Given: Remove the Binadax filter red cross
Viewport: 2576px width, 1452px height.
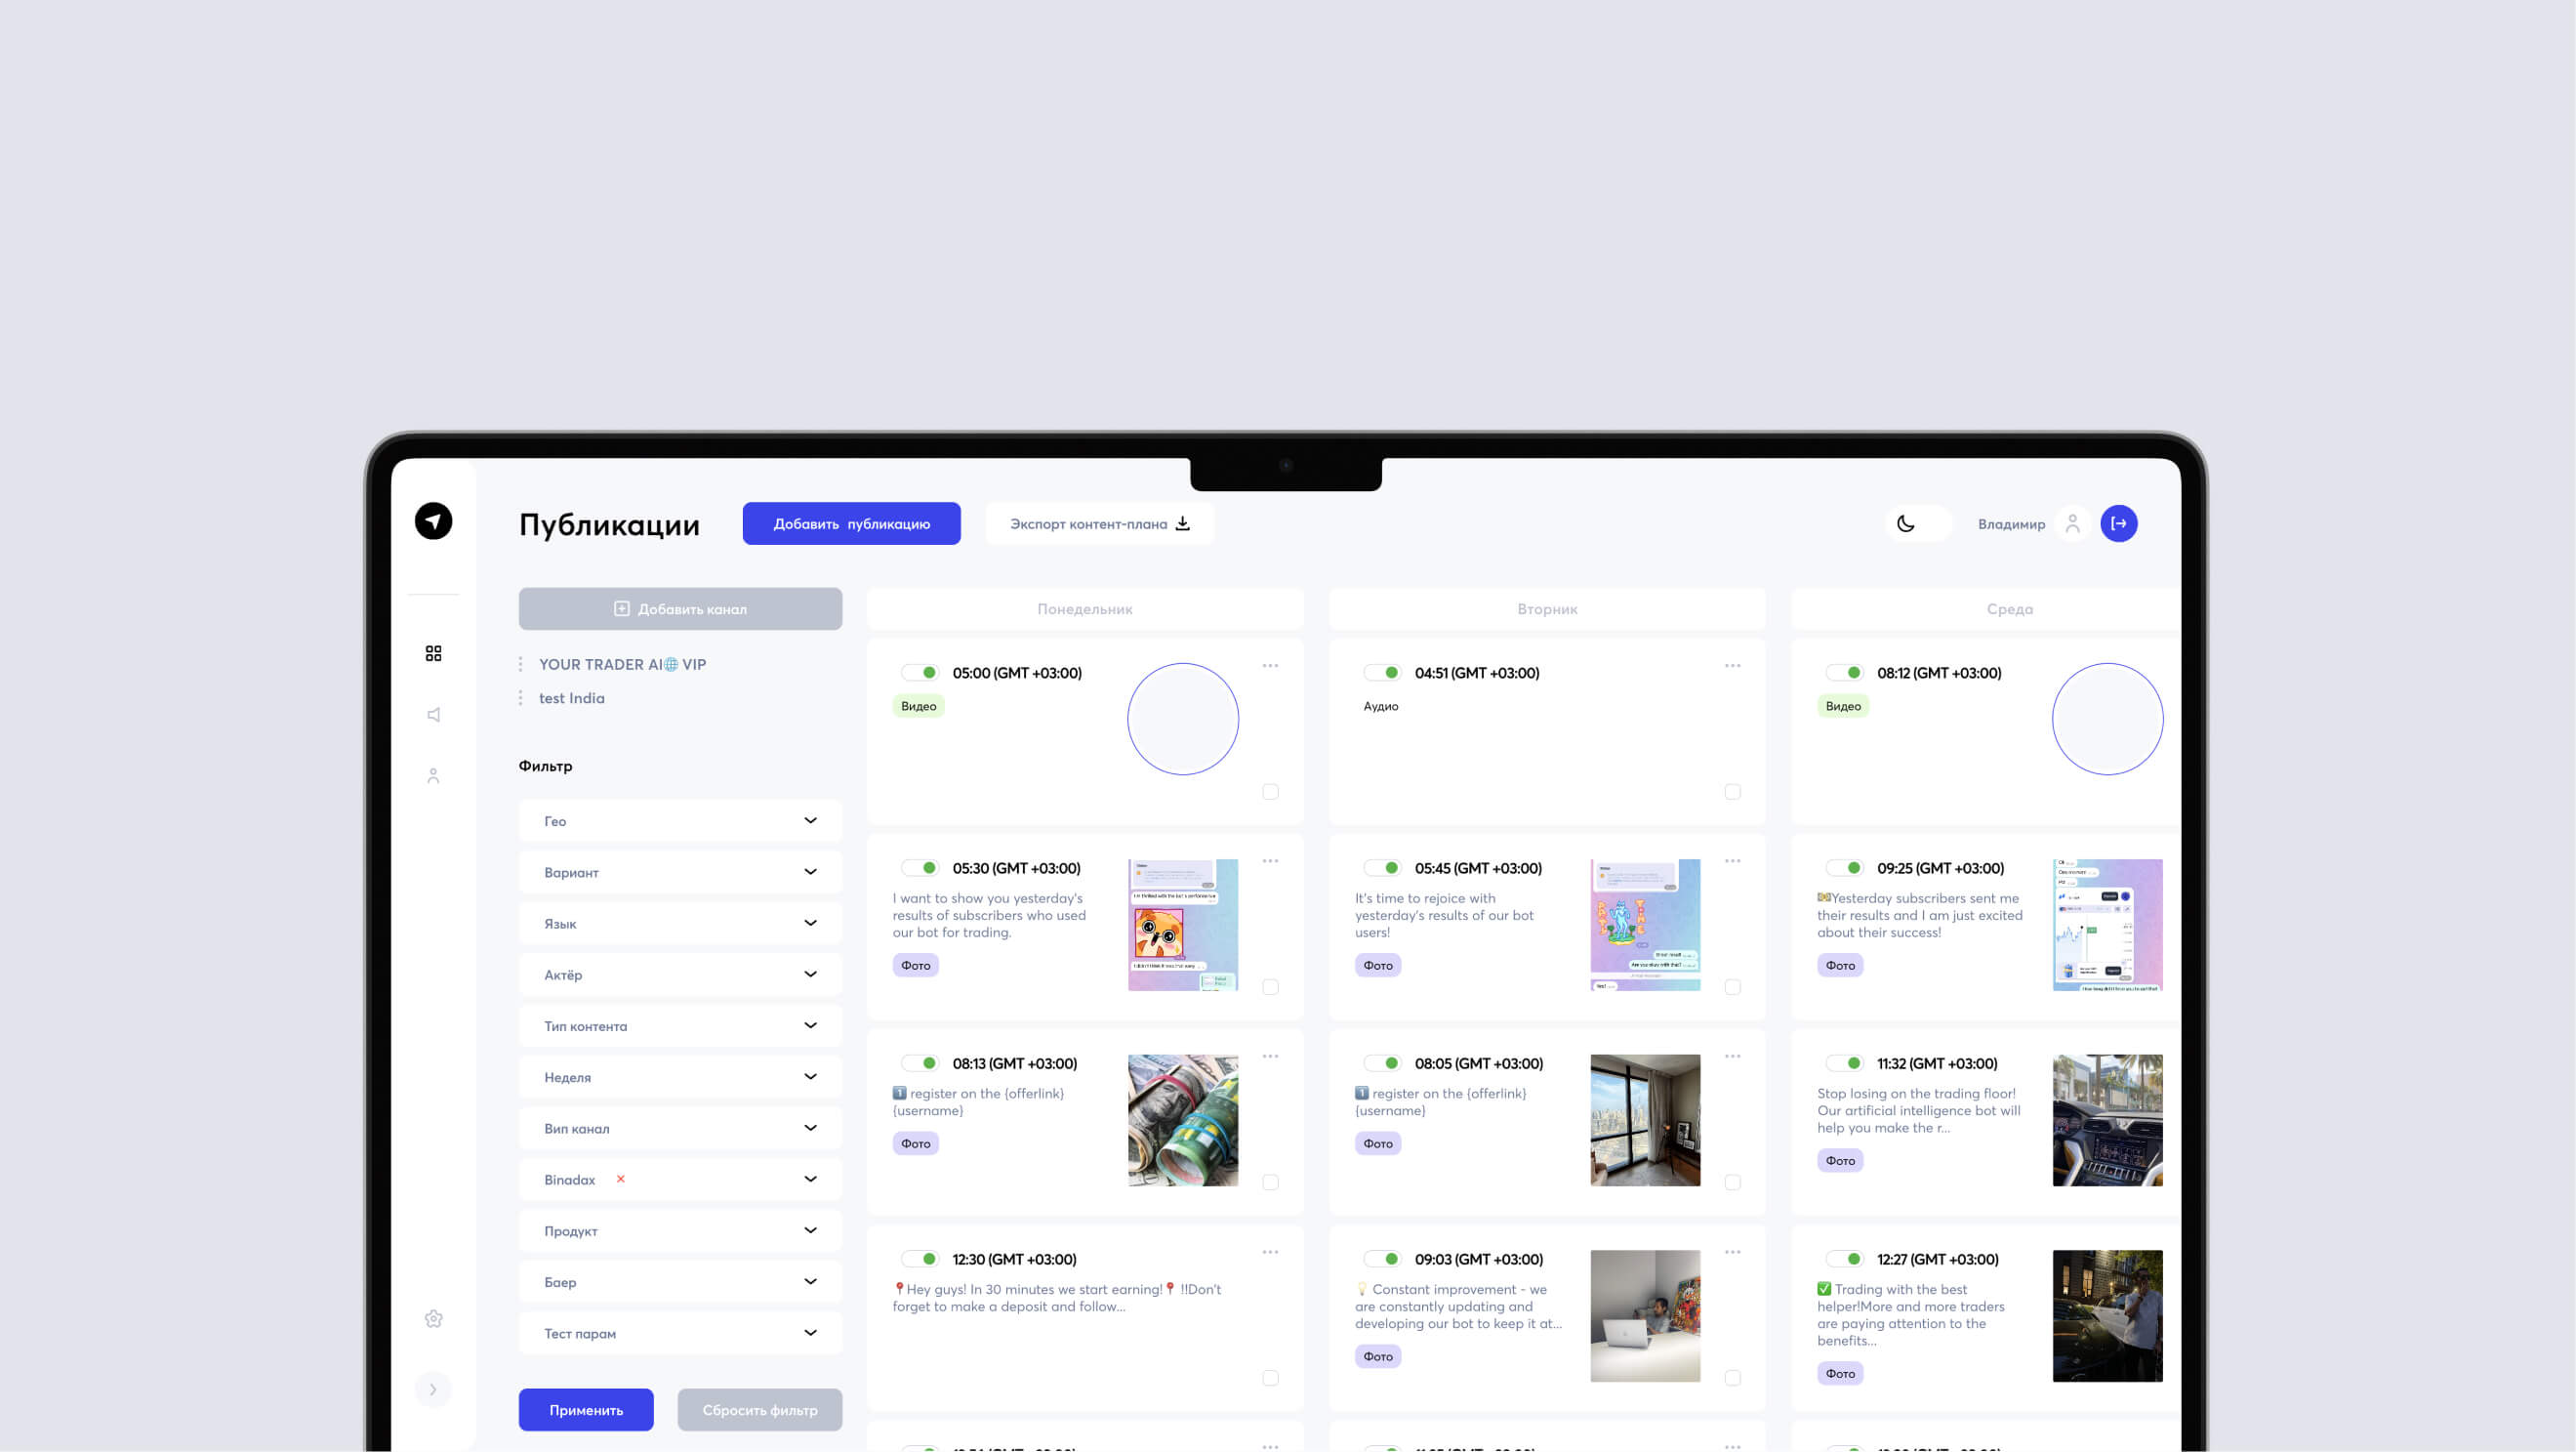Looking at the screenshot, I should click(621, 1179).
